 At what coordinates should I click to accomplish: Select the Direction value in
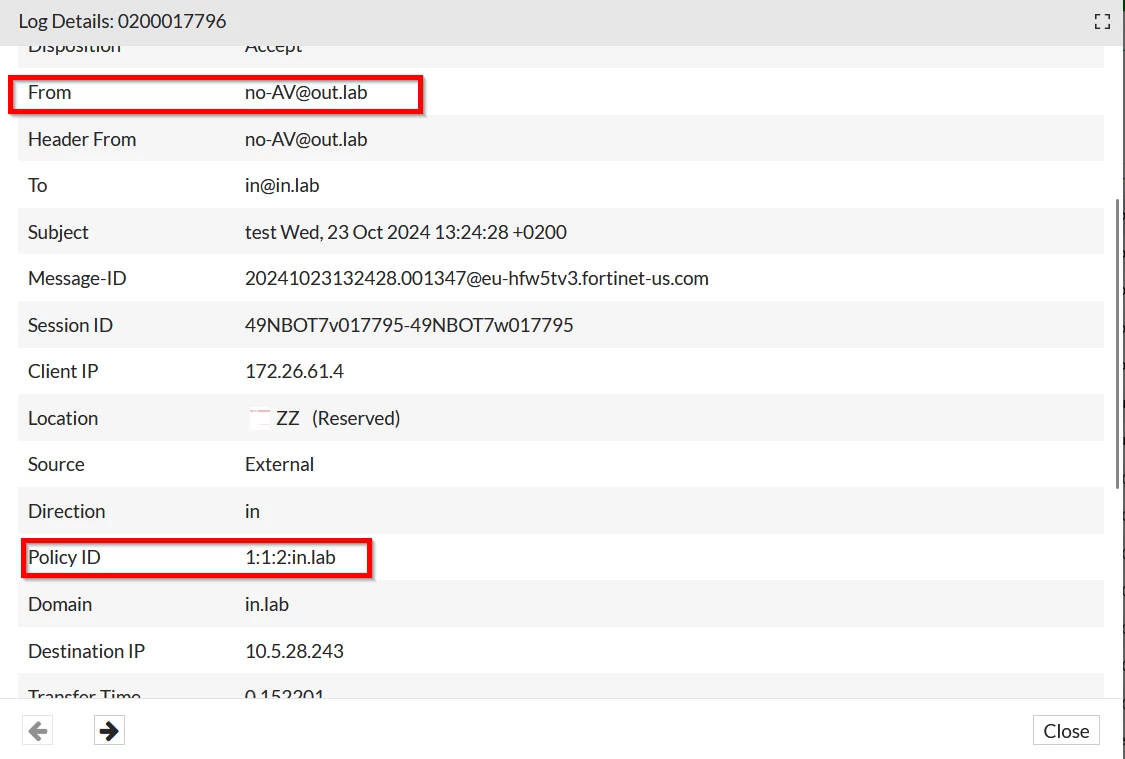[253, 512]
